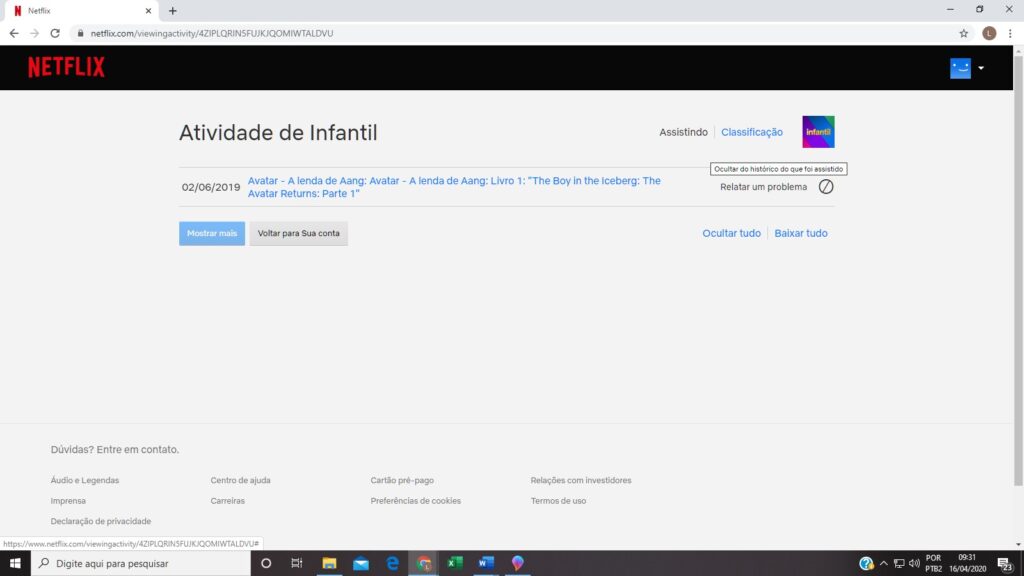
Task: Expand the profile dropdown arrow
Action: pos(981,68)
